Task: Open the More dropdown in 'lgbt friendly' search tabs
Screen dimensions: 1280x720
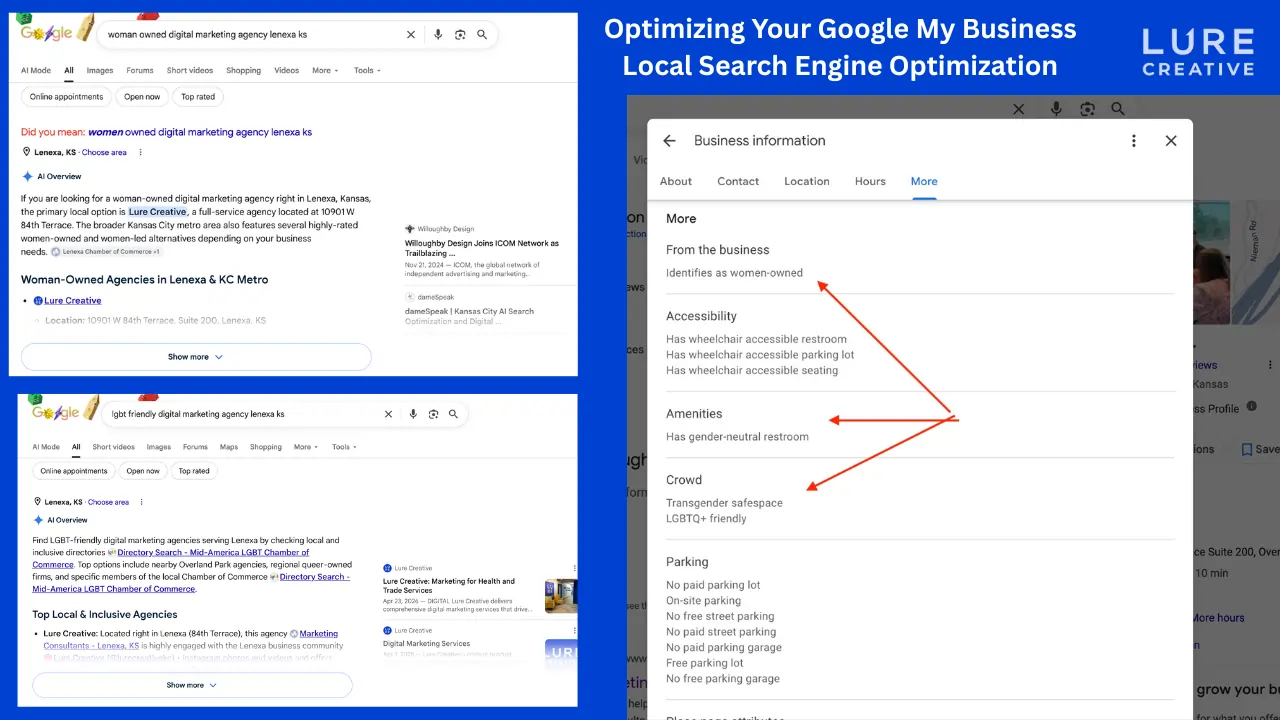Action: coord(306,447)
